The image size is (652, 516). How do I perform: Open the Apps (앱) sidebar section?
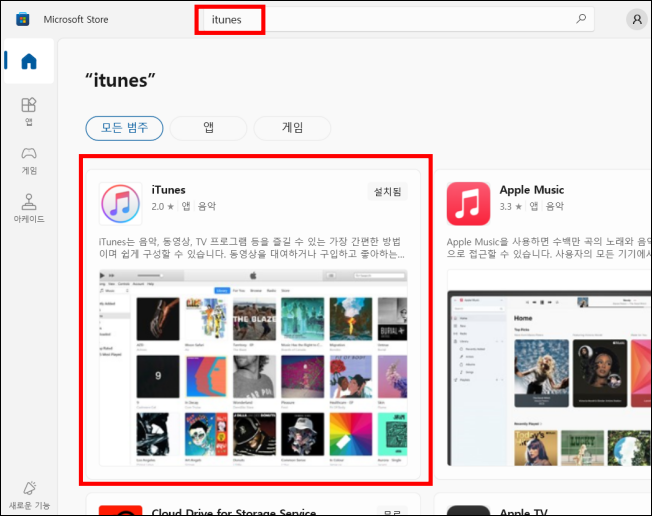coord(29,111)
